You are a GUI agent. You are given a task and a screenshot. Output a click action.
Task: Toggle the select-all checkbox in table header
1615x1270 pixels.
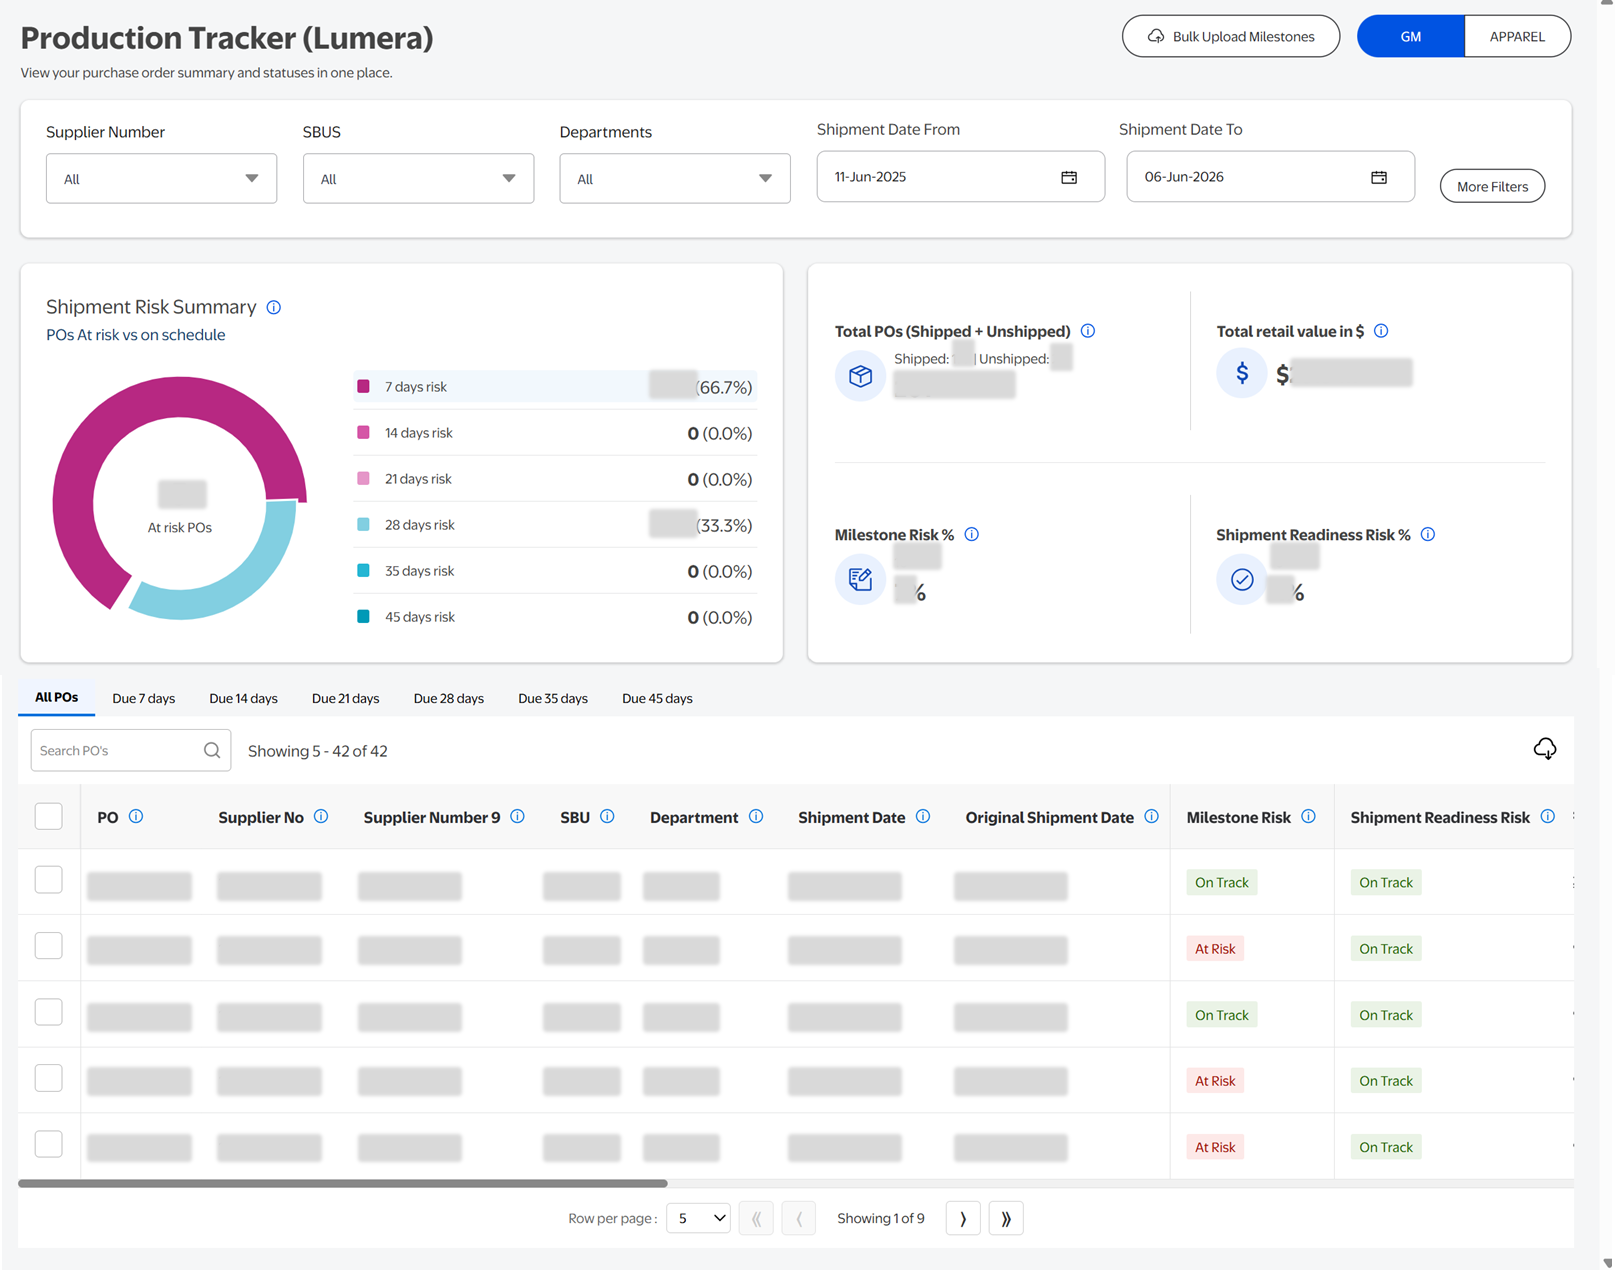pos(48,816)
